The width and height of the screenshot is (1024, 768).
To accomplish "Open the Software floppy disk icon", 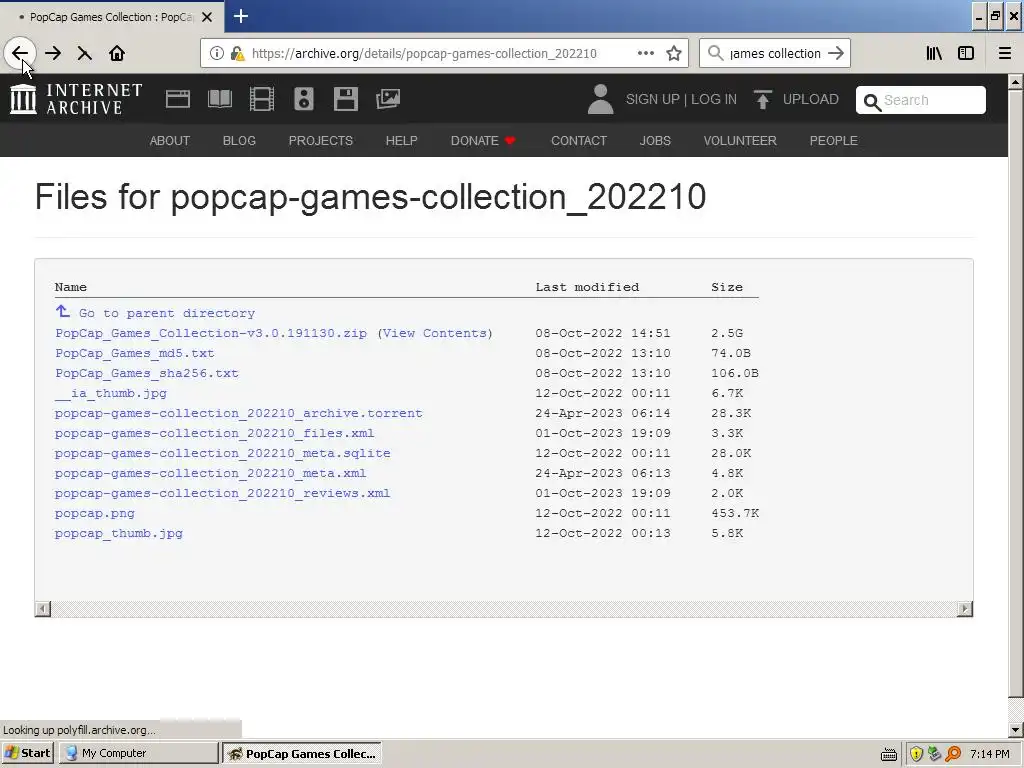I will pos(345,99).
